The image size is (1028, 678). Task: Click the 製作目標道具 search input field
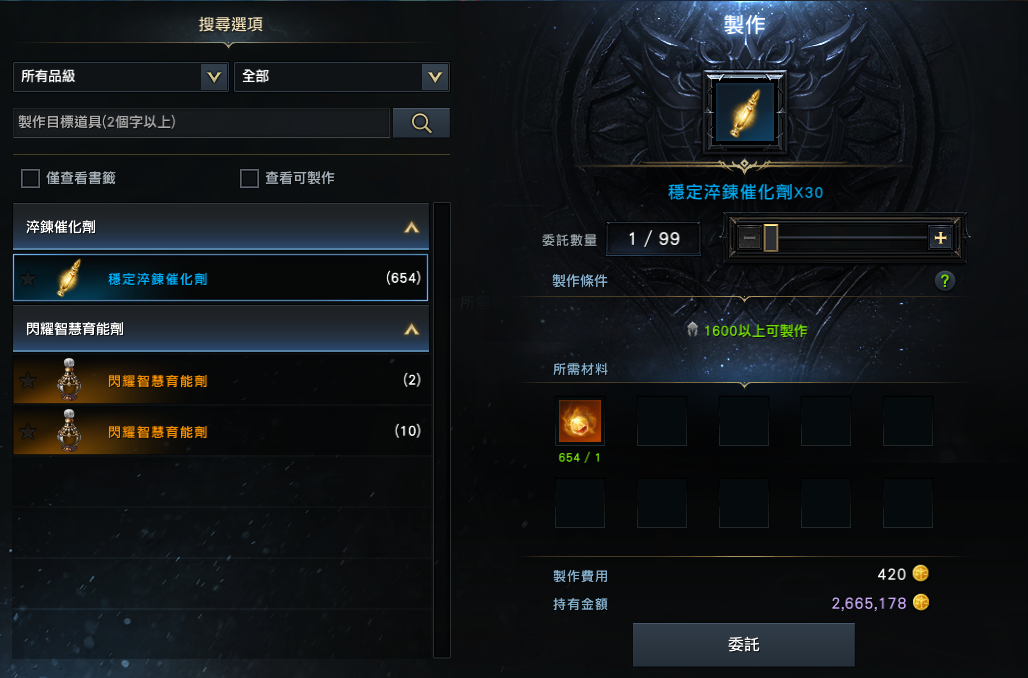click(x=201, y=123)
